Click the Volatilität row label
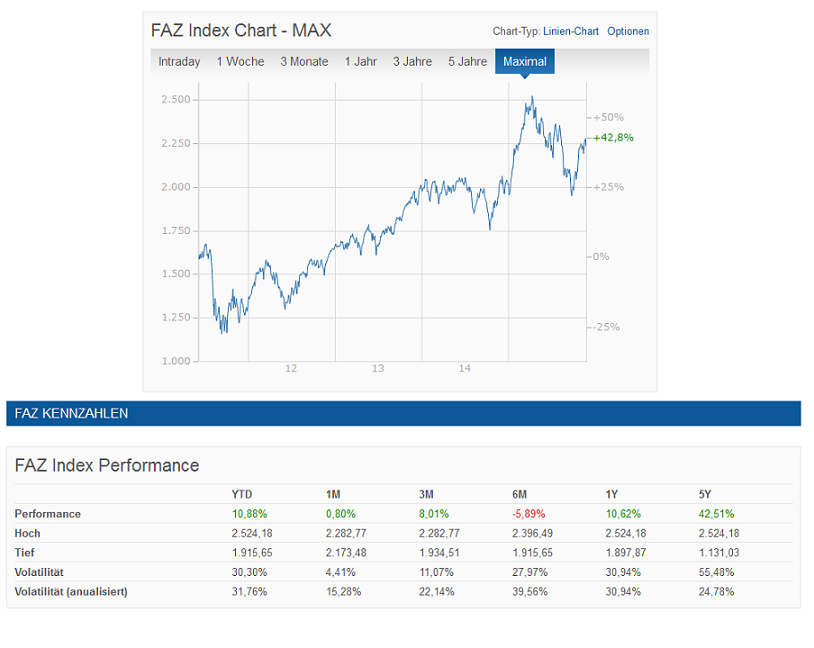This screenshot has width=814, height=648. (x=39, y=572)
